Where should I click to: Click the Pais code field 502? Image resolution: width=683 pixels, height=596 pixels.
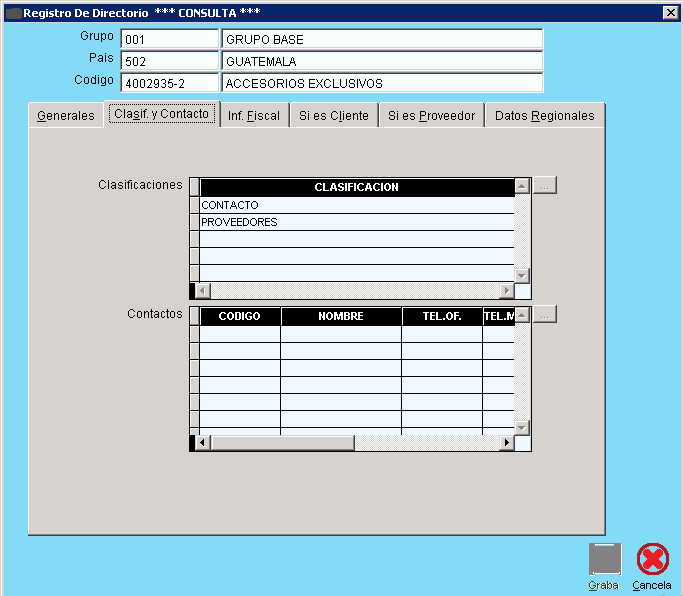[x=168, y=61]
